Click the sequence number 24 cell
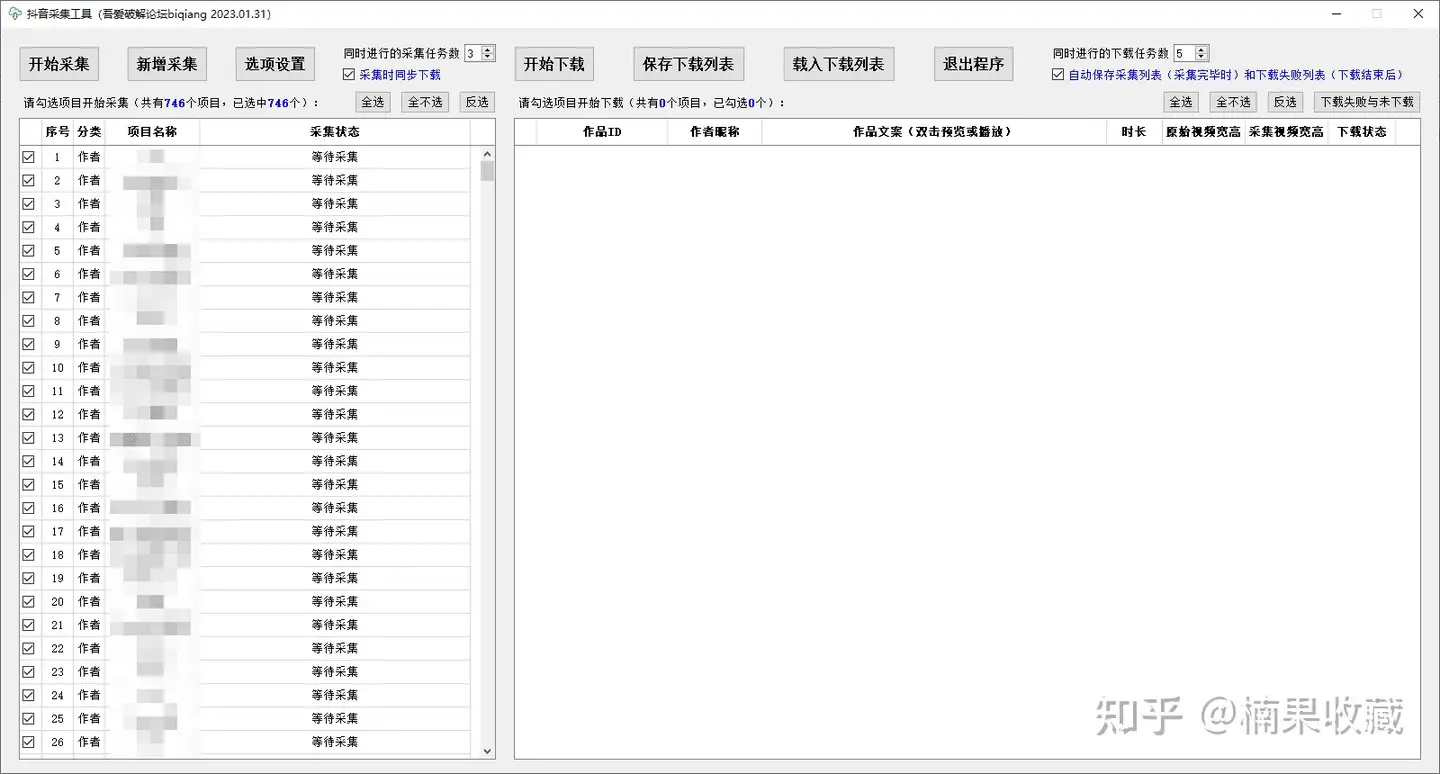 pos(57,695)
